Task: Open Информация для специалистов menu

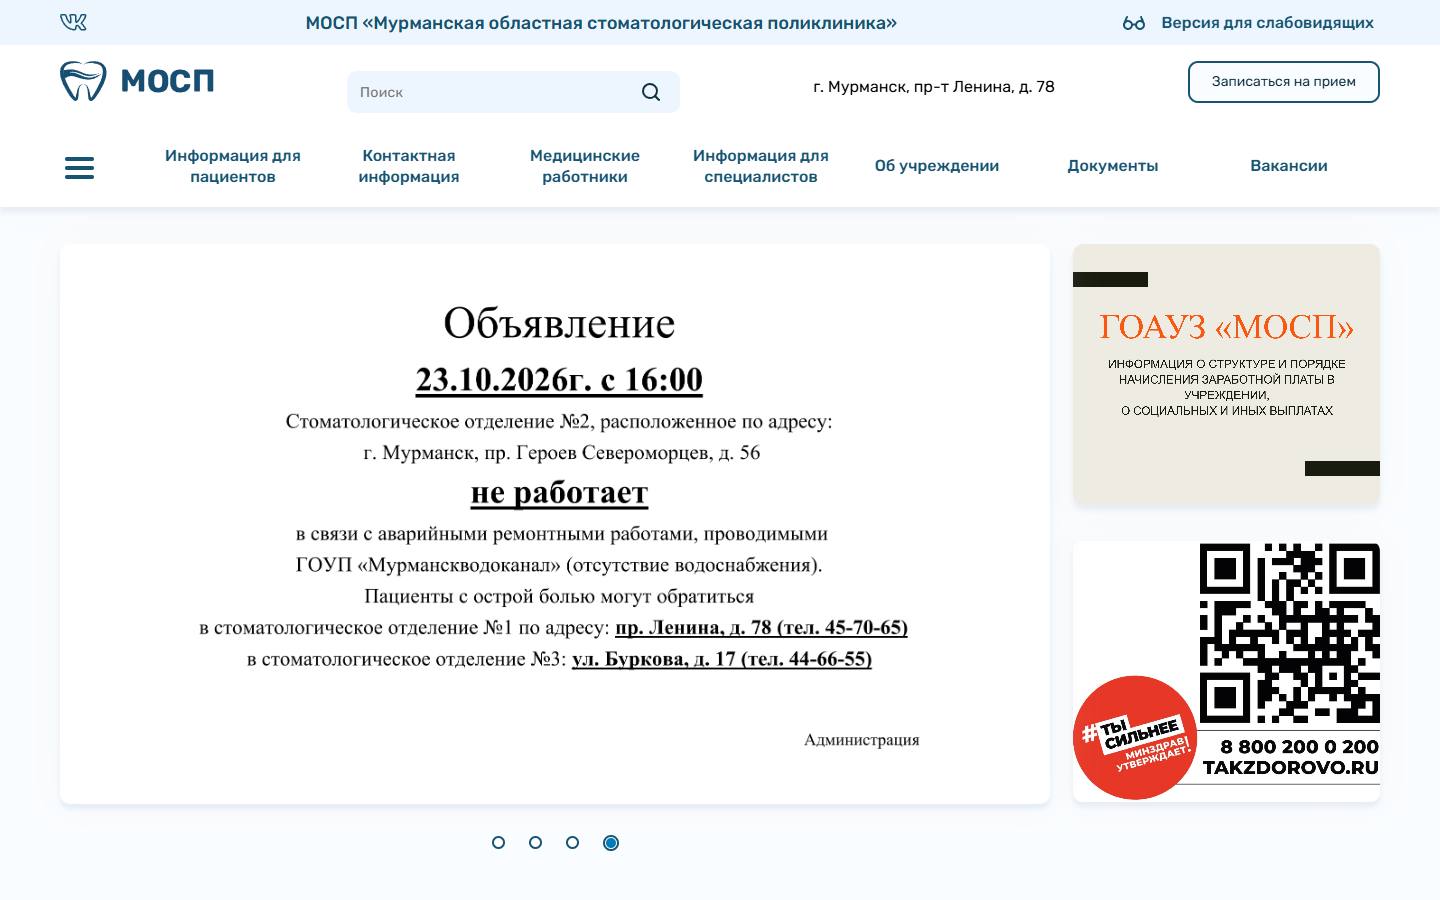Action: tap(761, 166)
